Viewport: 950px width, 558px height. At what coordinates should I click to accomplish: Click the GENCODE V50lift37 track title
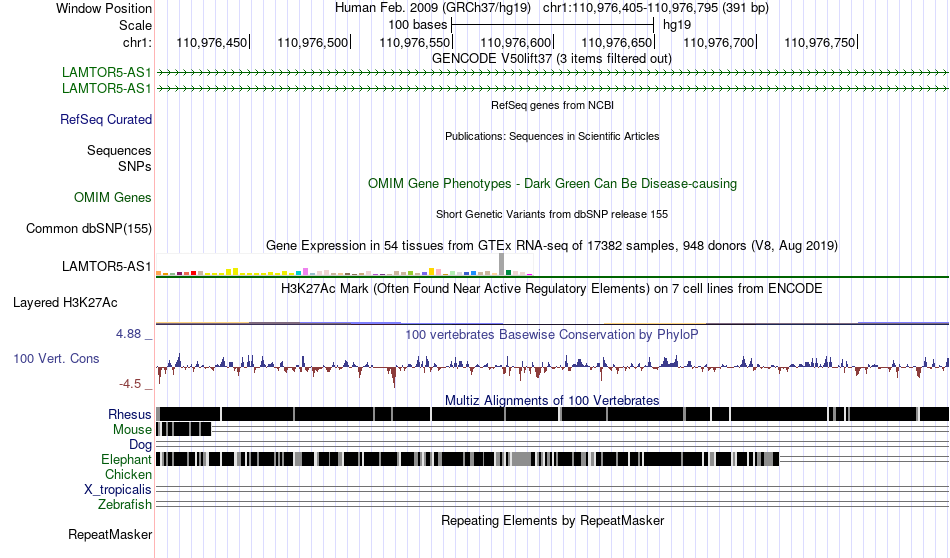click(552, 59)
